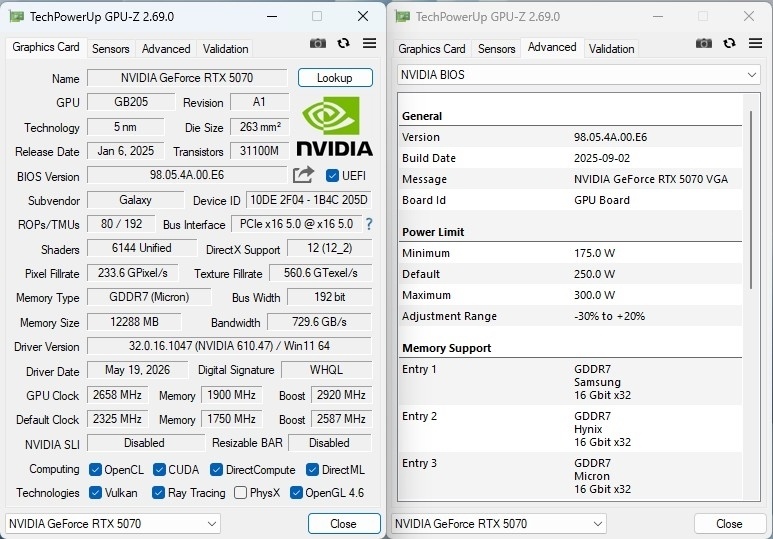The width and height of the screenshot is (773, 539).
Task: Click Board Id row GPU Board
Action: [570, 200]
